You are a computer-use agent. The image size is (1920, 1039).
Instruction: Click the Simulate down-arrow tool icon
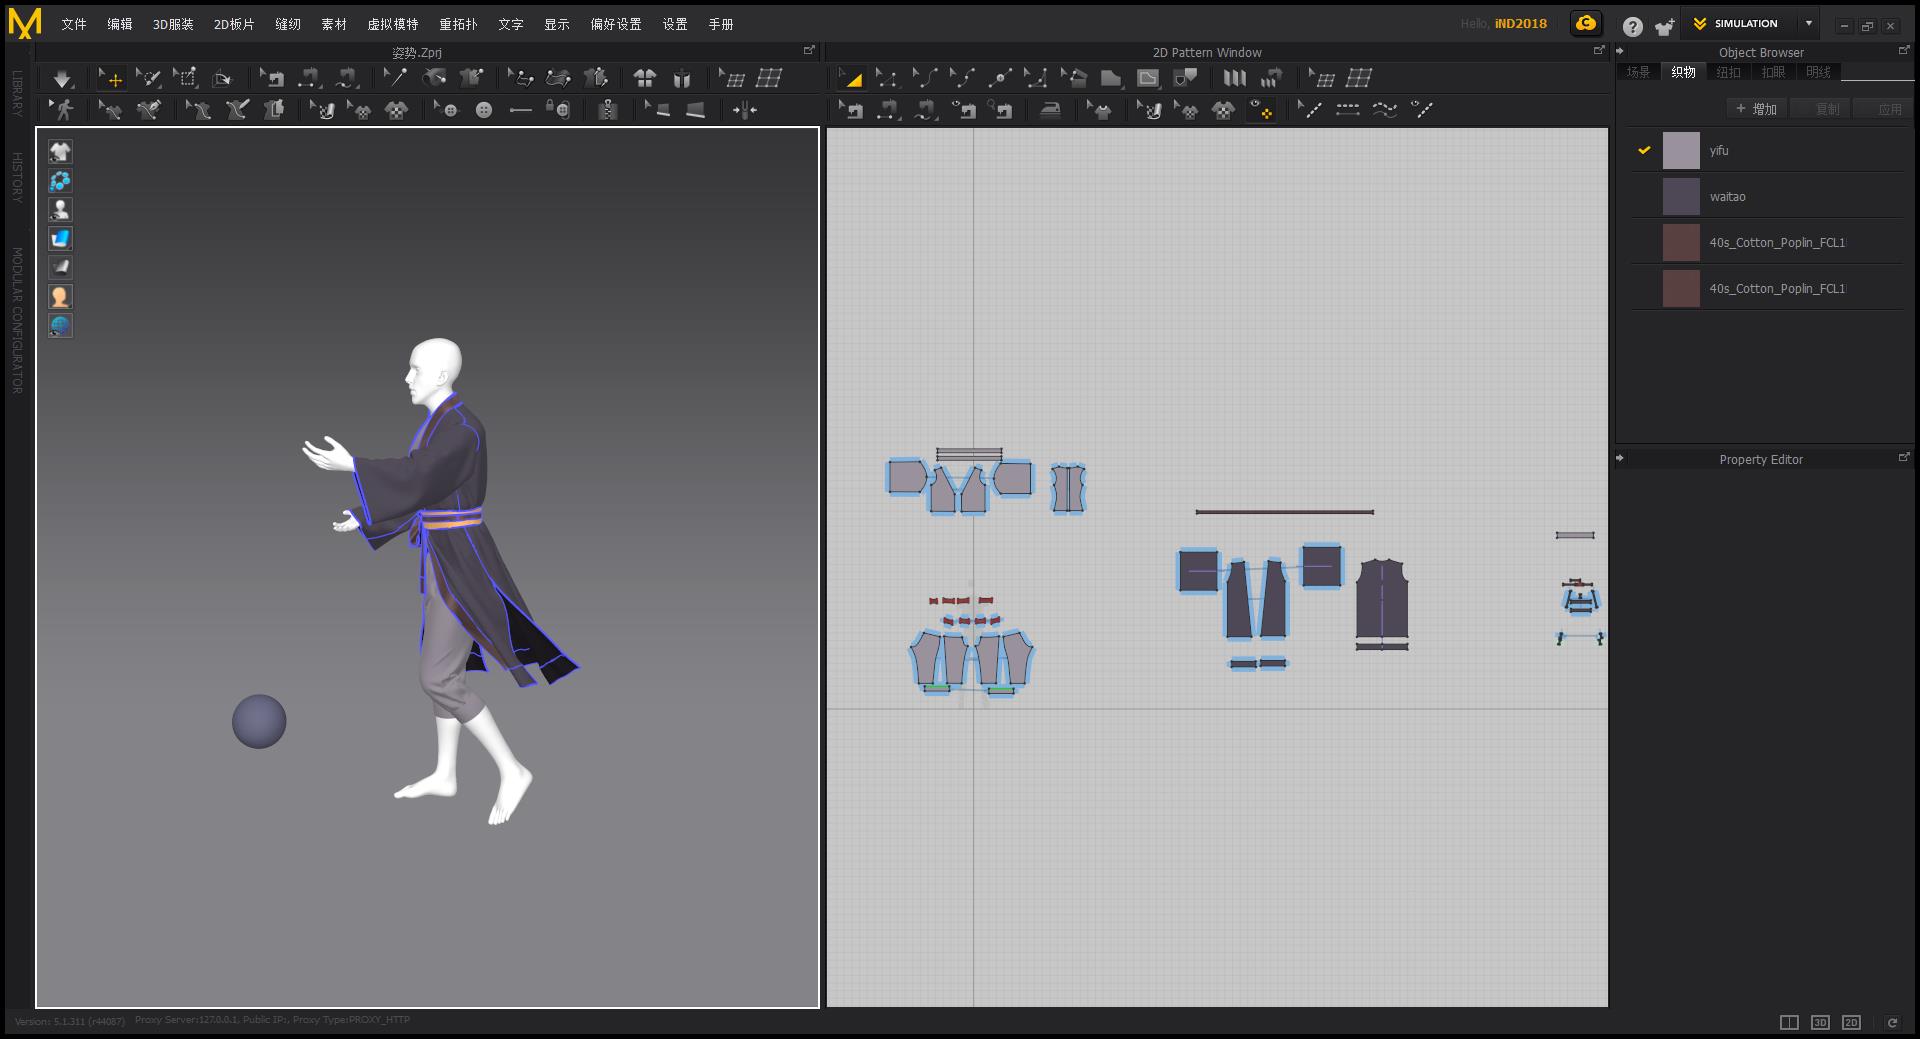(62, 79)
